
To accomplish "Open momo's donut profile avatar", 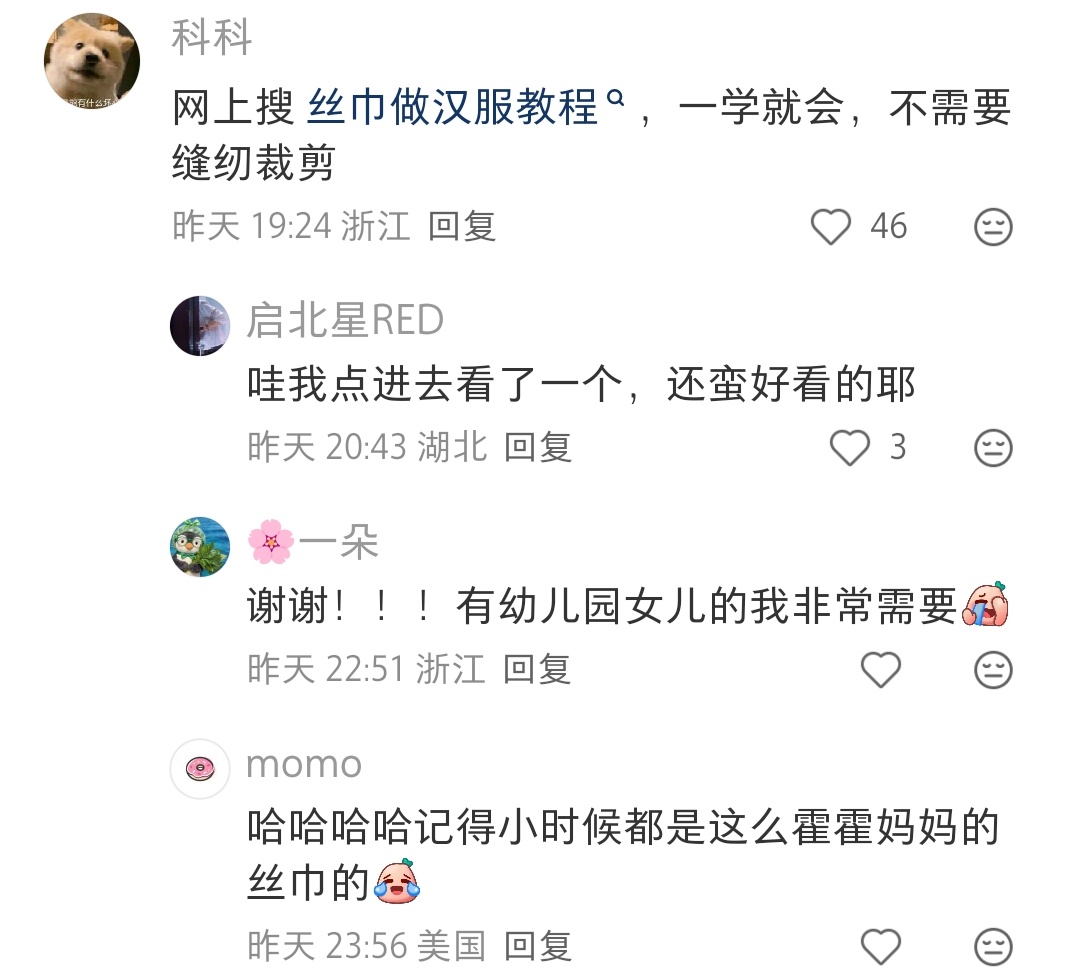I will pos(200,769).
